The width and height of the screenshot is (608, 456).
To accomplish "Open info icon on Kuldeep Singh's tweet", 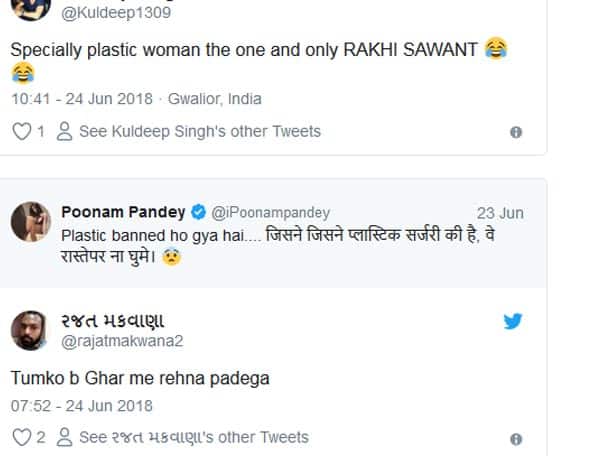I will (x=516, y=132).
